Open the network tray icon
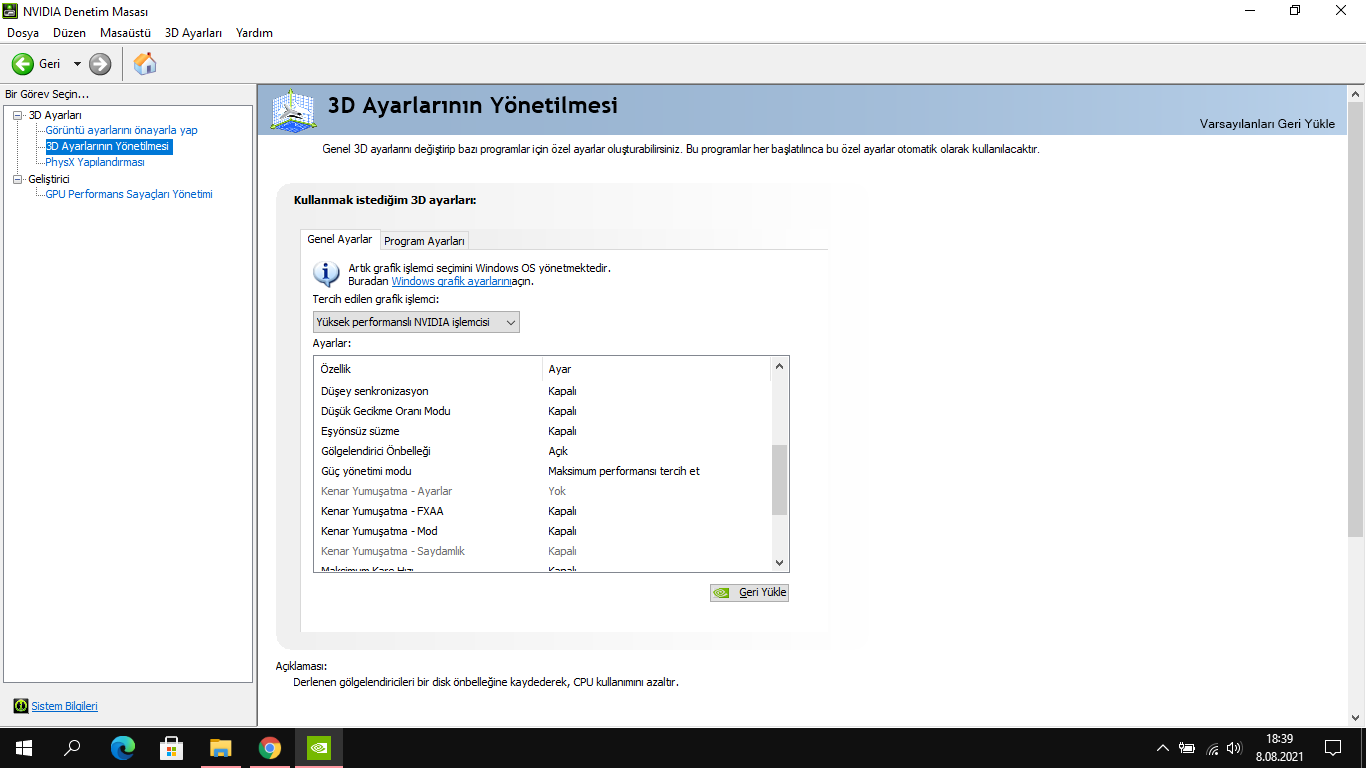The width and height of the screenshot is (1366, 768). point(1212,748)
